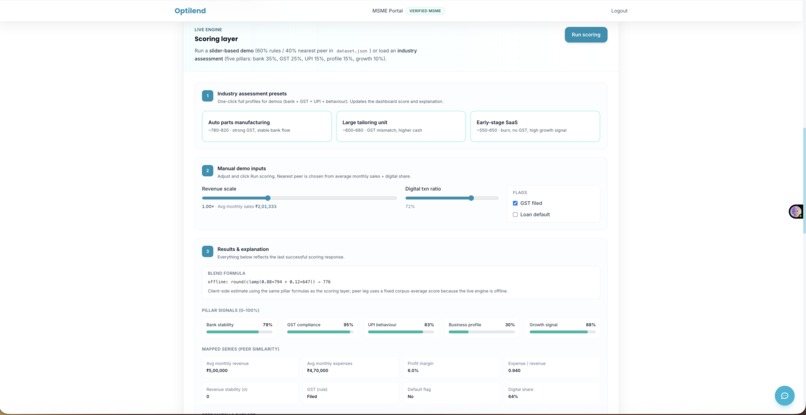Select the "Avg monthly expenses" ₹4,70,000 value
Screen dimensions: 806x415
318,370
